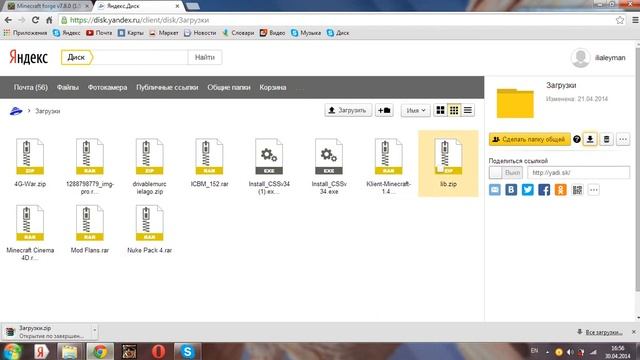The height and width of the screenshot is (360, 640).
Task: Select the Nuke Pack 4.rar file
Action: coord(149,229)
